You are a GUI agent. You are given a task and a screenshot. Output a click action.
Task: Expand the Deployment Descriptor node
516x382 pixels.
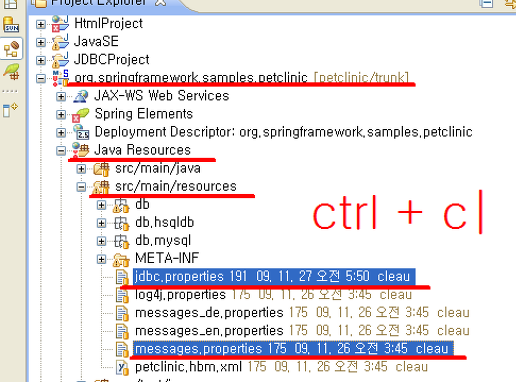click(61, 133)
